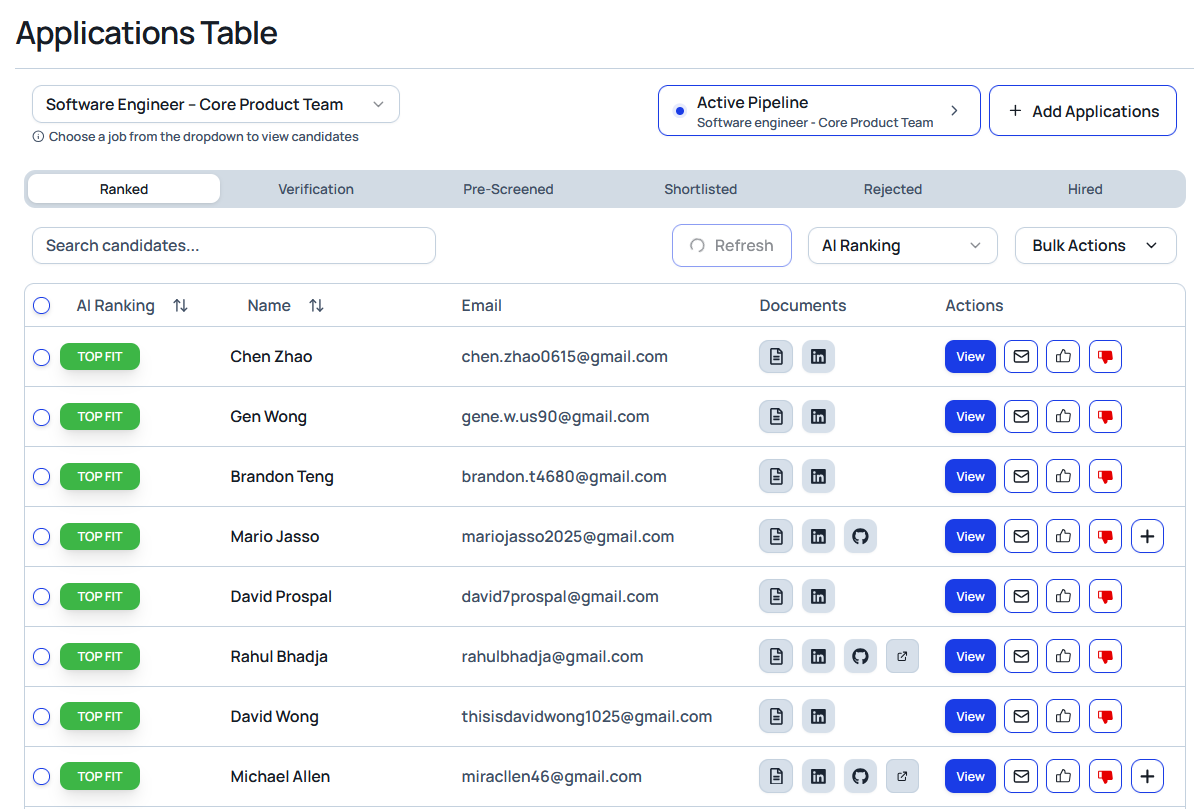Select the checkbox for Rahul Bhadja
The image size is (1203, 809).
(41, 657)
